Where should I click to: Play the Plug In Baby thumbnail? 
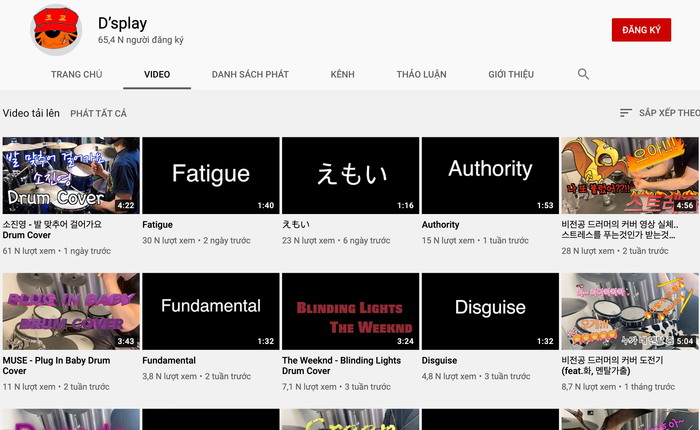71,311
